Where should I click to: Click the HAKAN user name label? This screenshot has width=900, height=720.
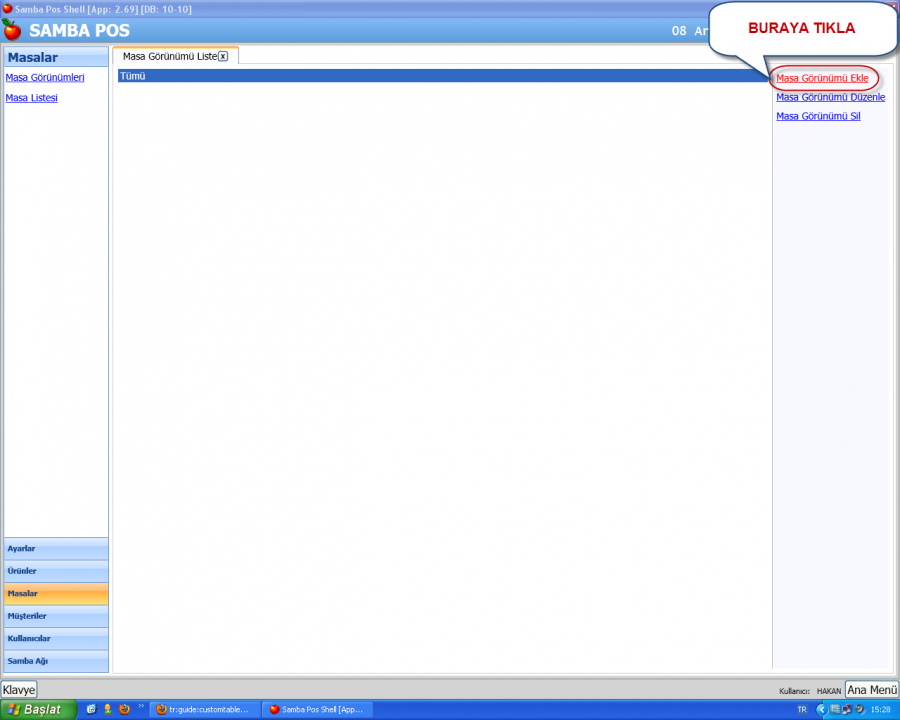point(829,691)
